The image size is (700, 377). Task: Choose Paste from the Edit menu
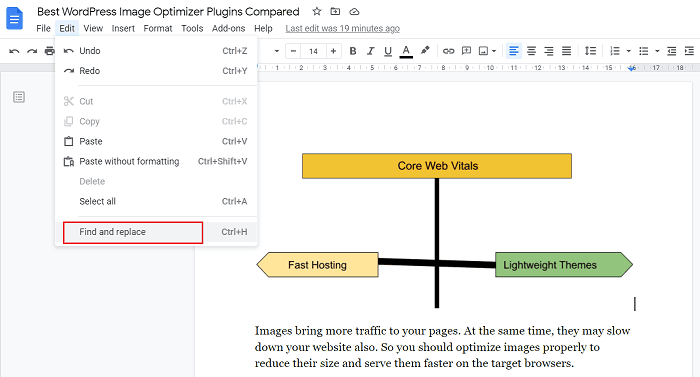tap(156, 142)
